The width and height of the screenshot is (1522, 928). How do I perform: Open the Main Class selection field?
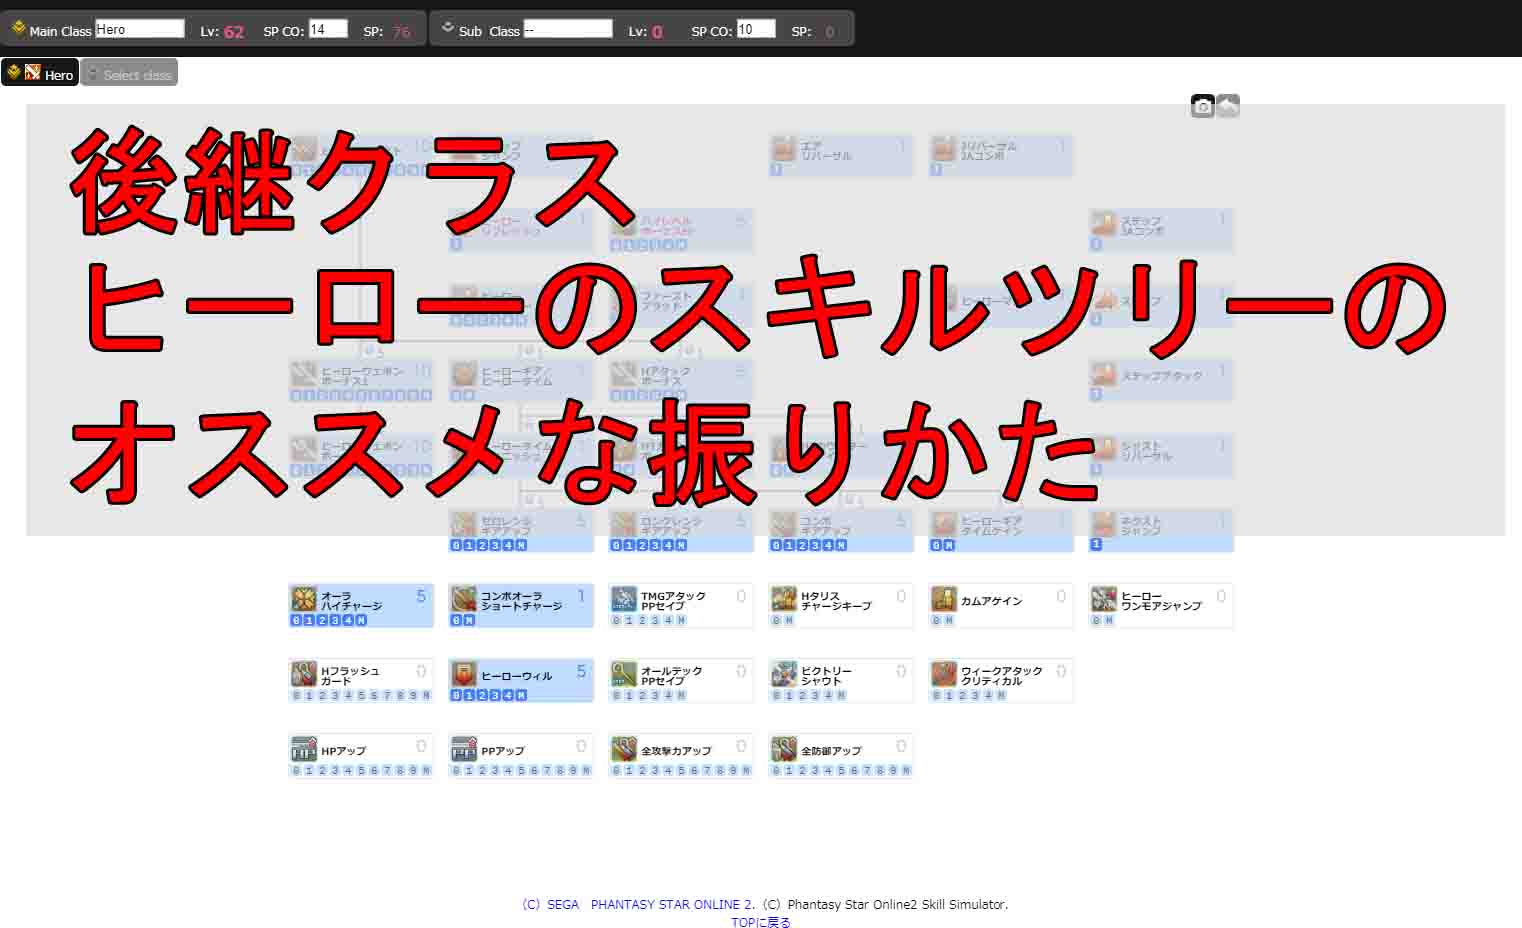tap(140, 29)
